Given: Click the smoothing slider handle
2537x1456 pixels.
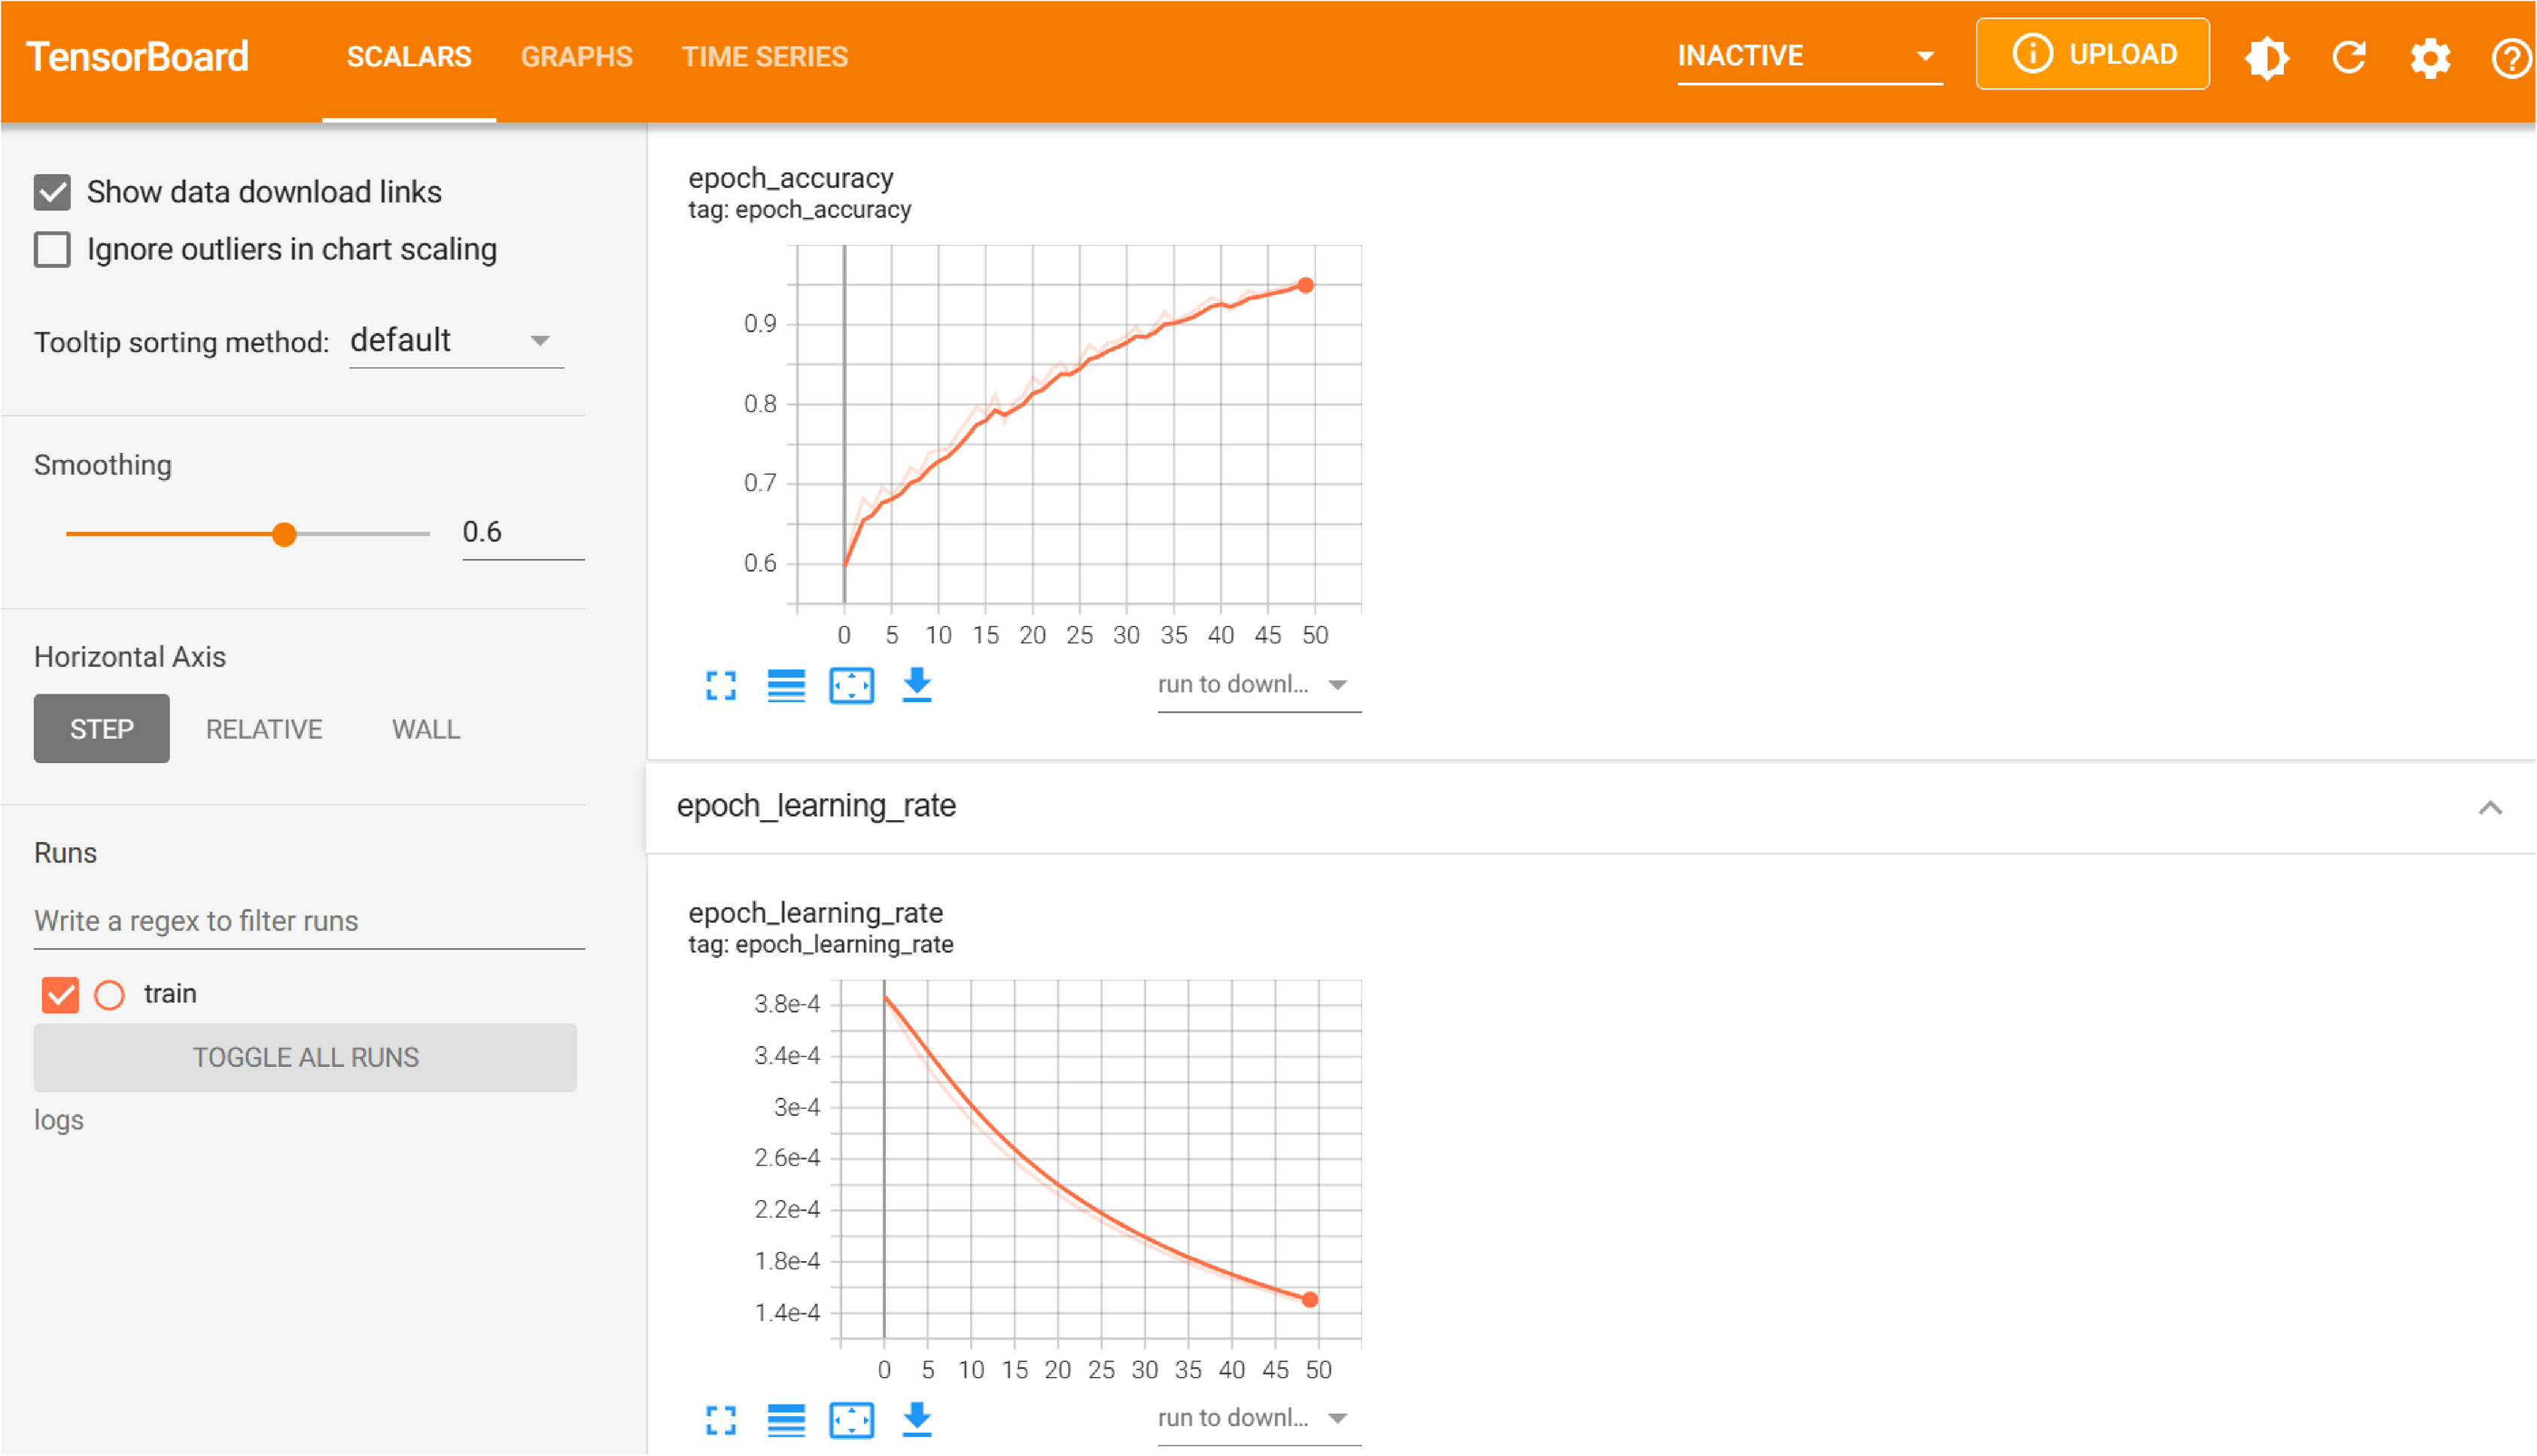Looking at the screenshot, I should 285,534.
